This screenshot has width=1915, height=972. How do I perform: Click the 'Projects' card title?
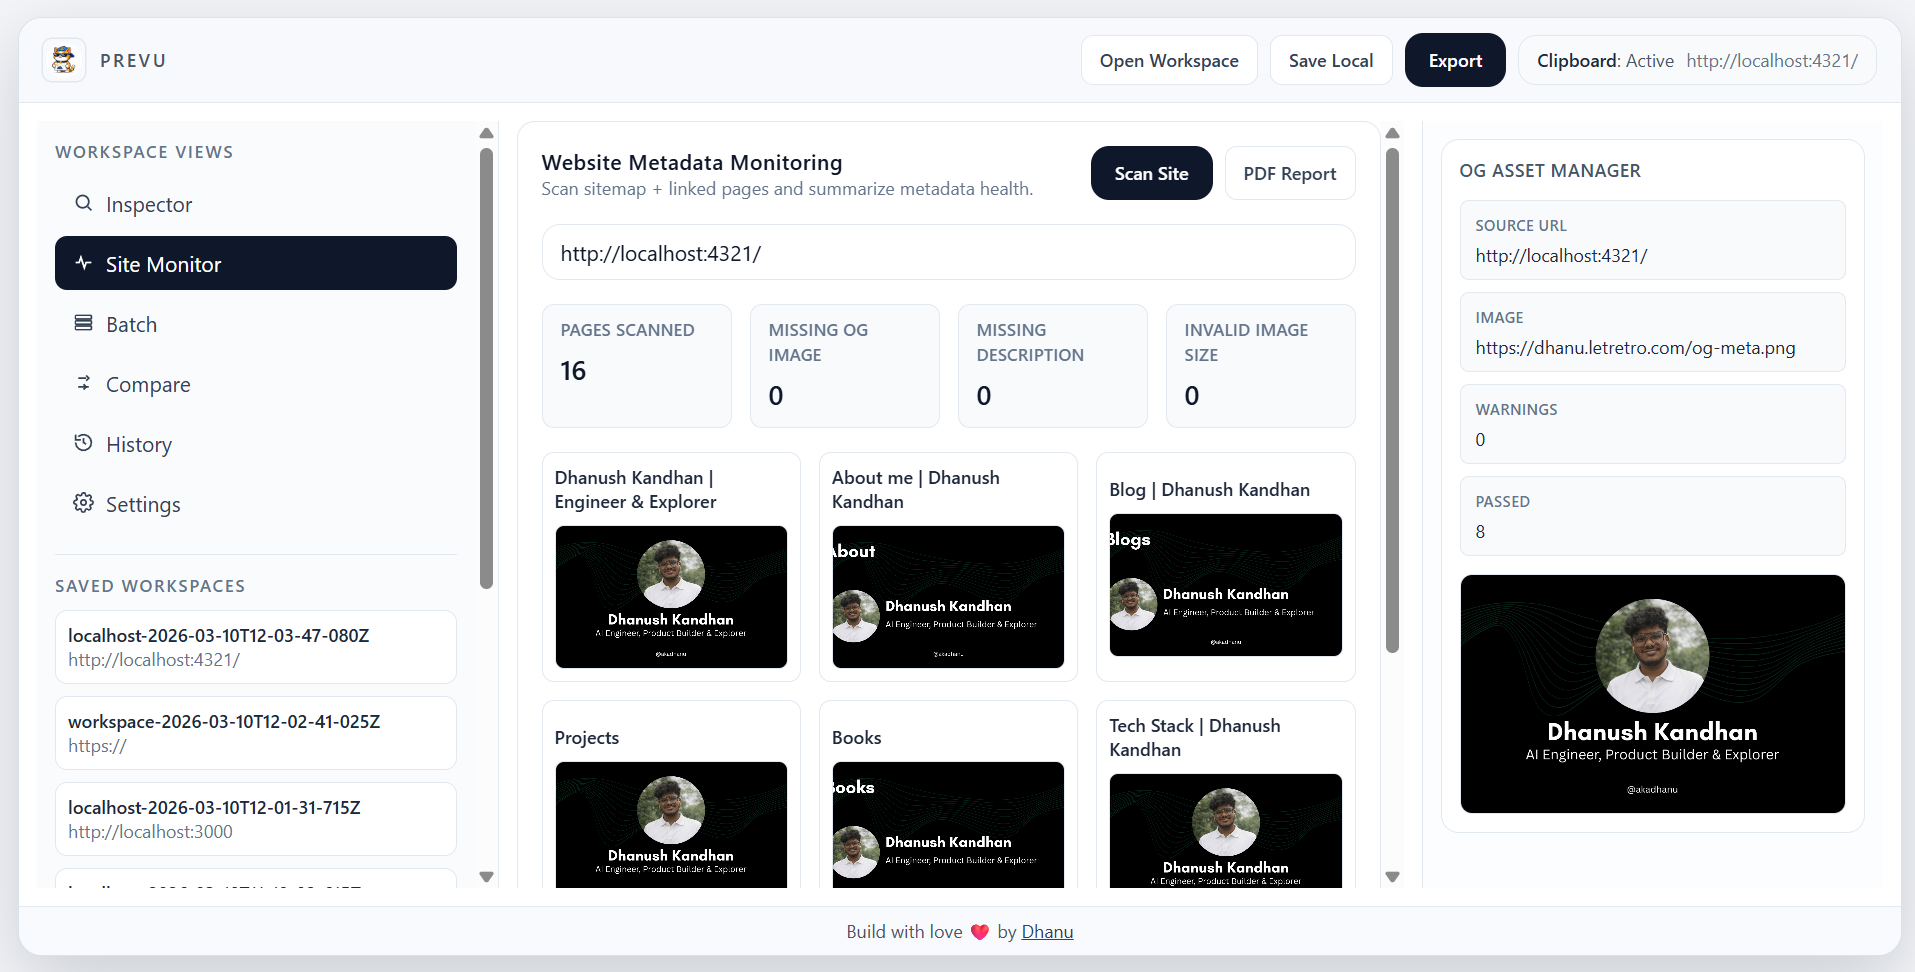click(587, 738)
